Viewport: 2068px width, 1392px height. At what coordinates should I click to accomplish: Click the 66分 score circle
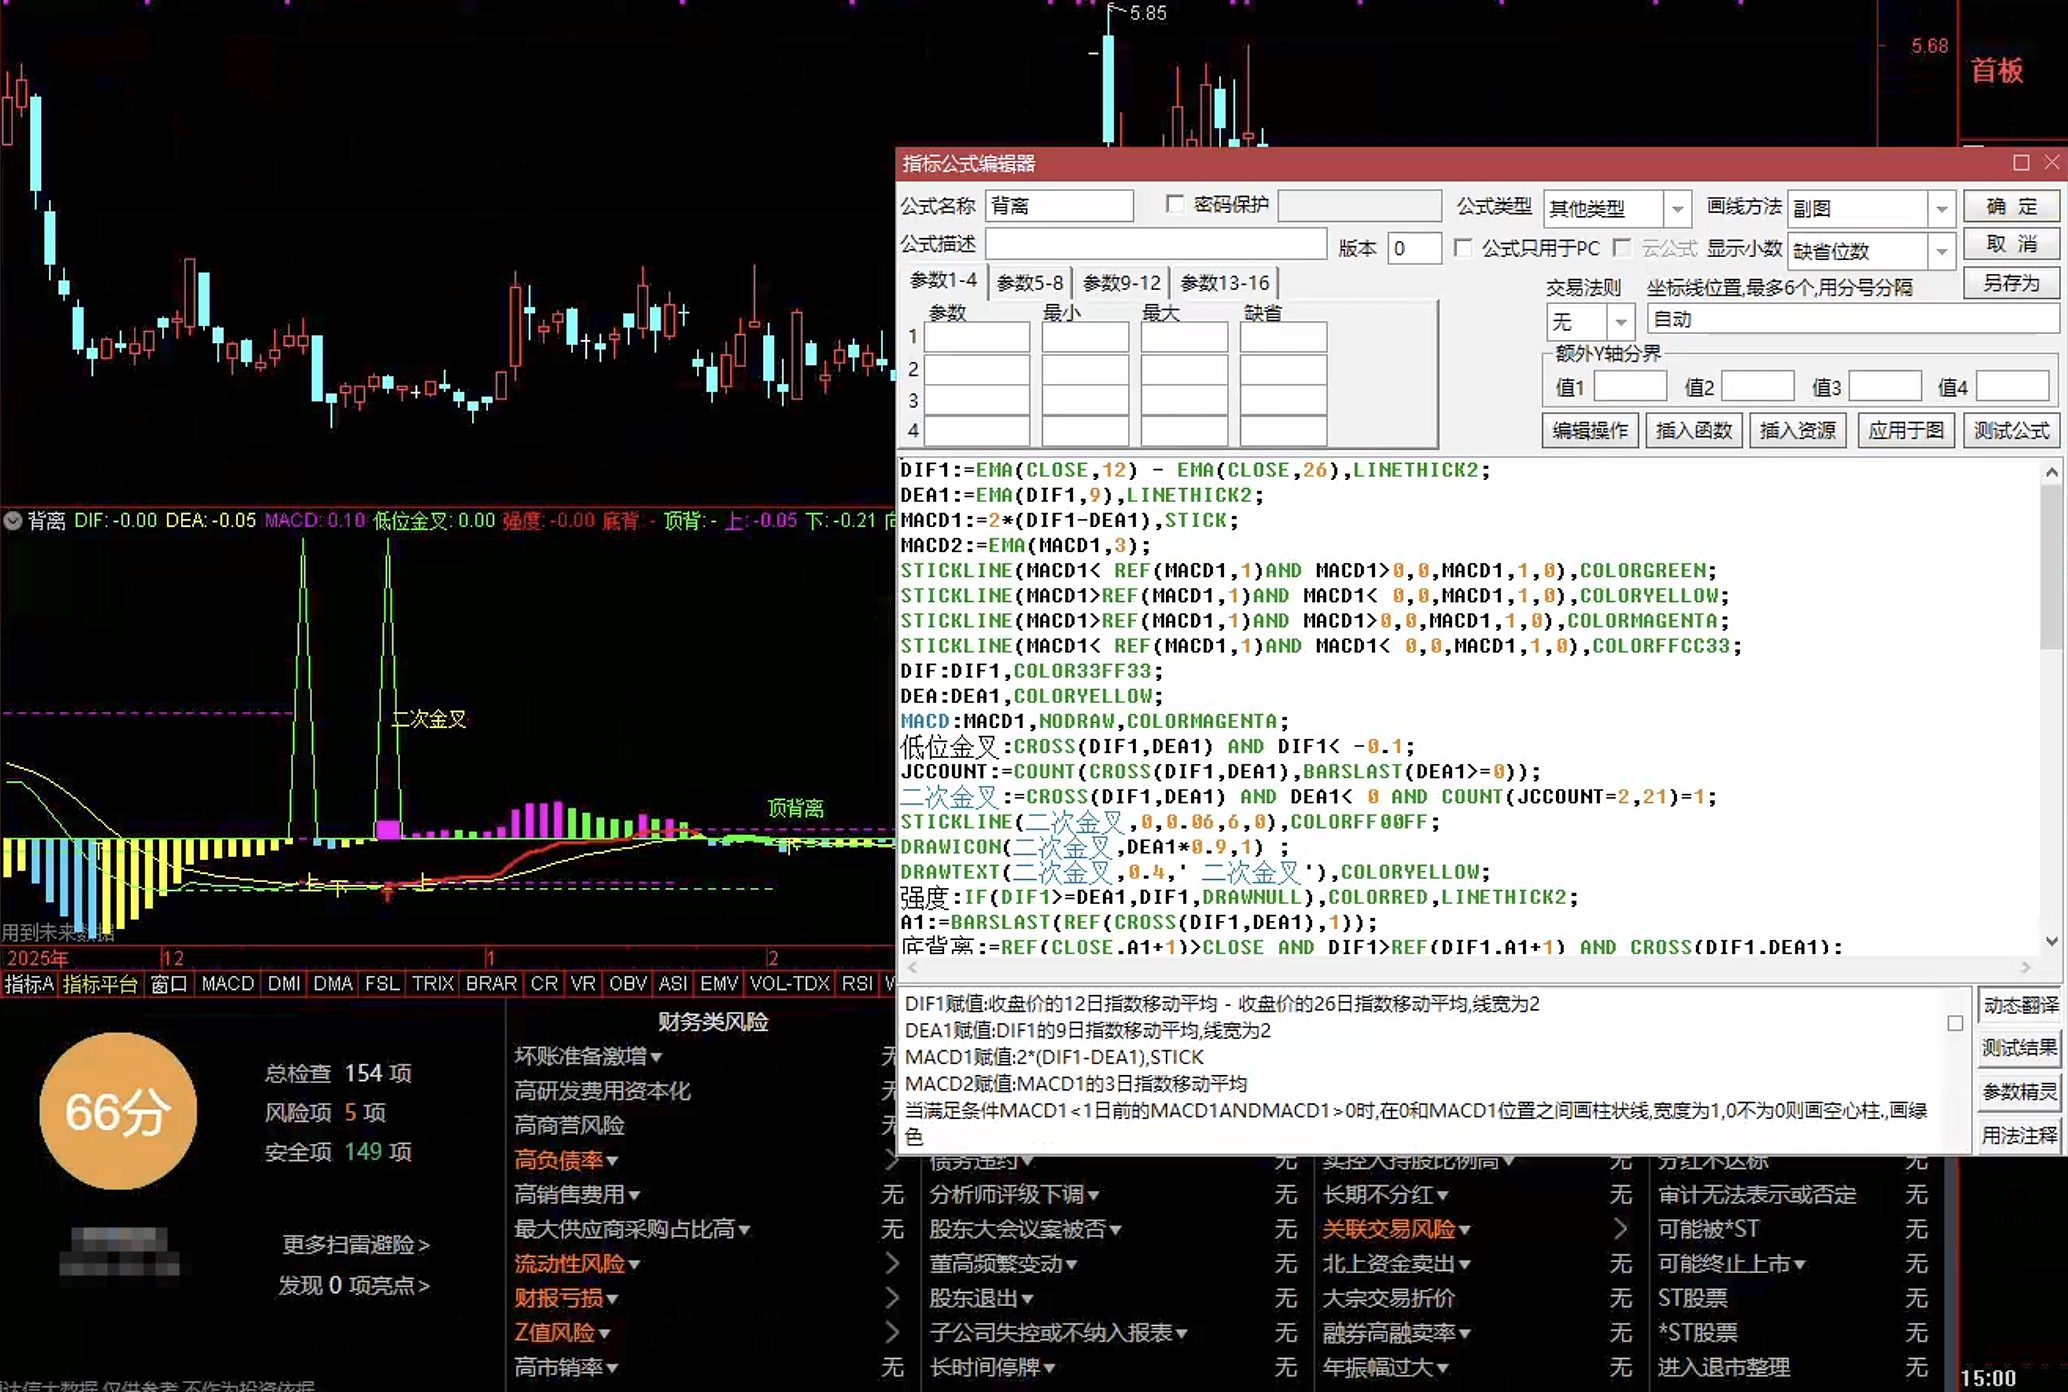point(118,1111)
